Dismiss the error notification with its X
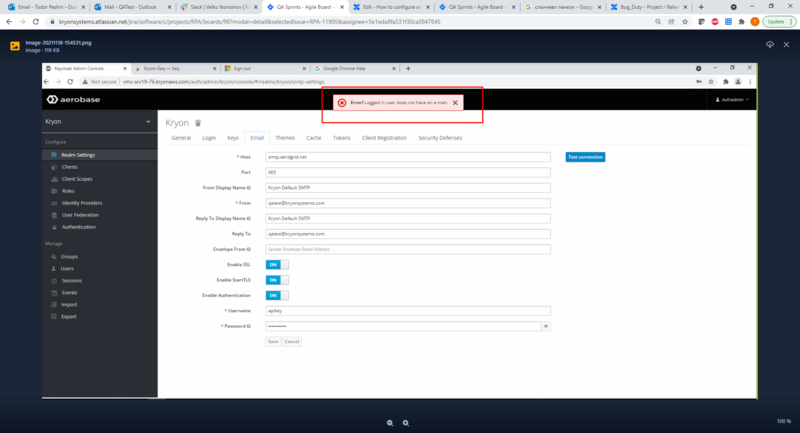The height and width of the screenshot is (433, 800). [455, 103]
